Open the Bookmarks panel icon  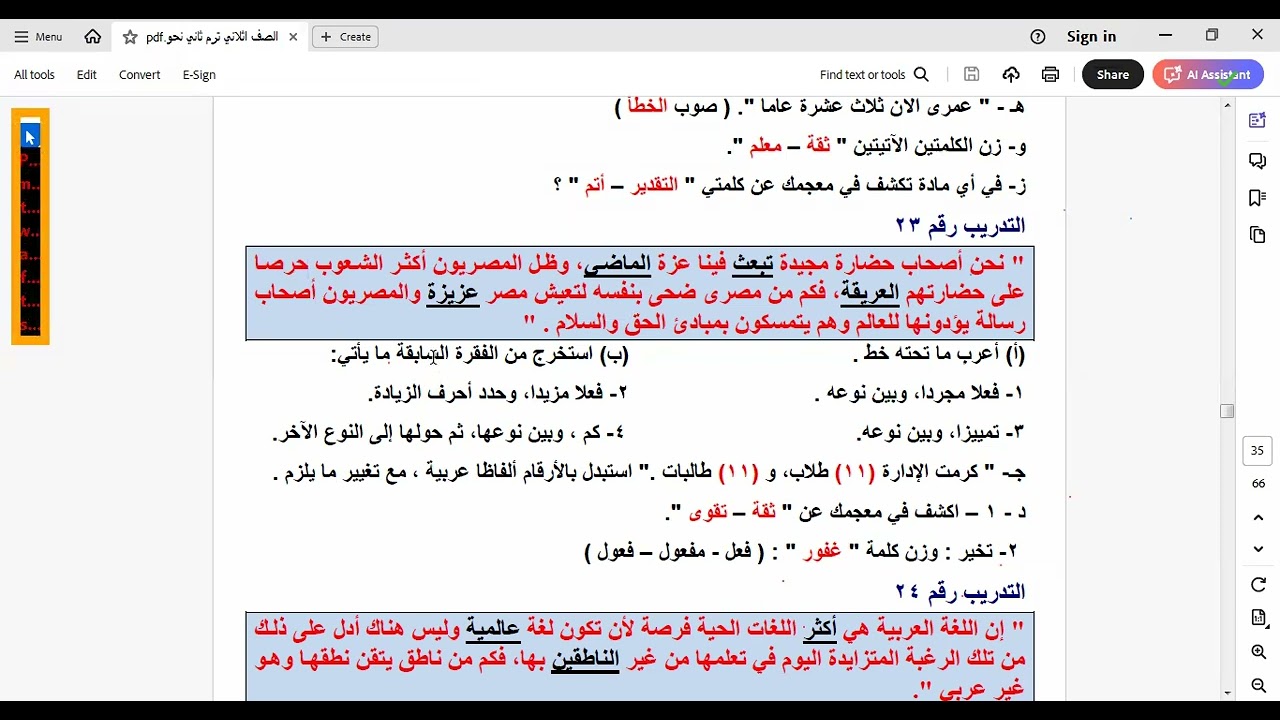[x=1258, y=198]
